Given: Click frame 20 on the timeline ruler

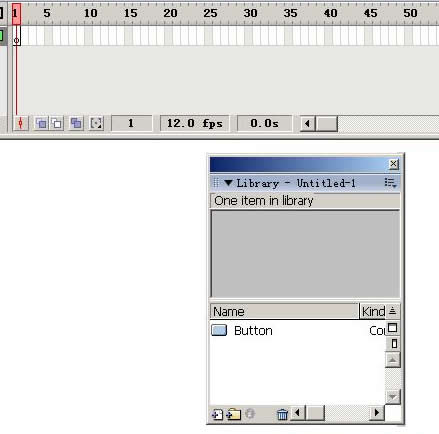Looking at the screenshot, I should click(x=169, y=13).
